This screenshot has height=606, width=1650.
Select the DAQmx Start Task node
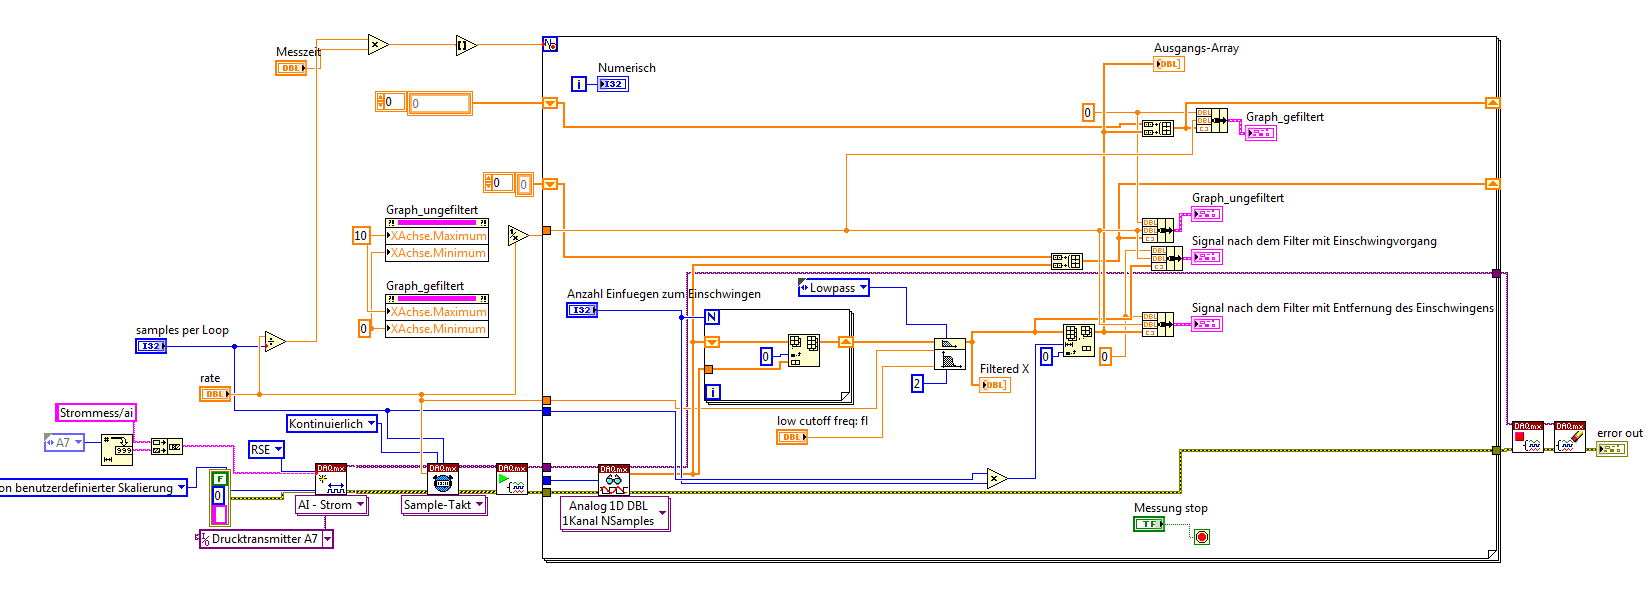point(512,479)
